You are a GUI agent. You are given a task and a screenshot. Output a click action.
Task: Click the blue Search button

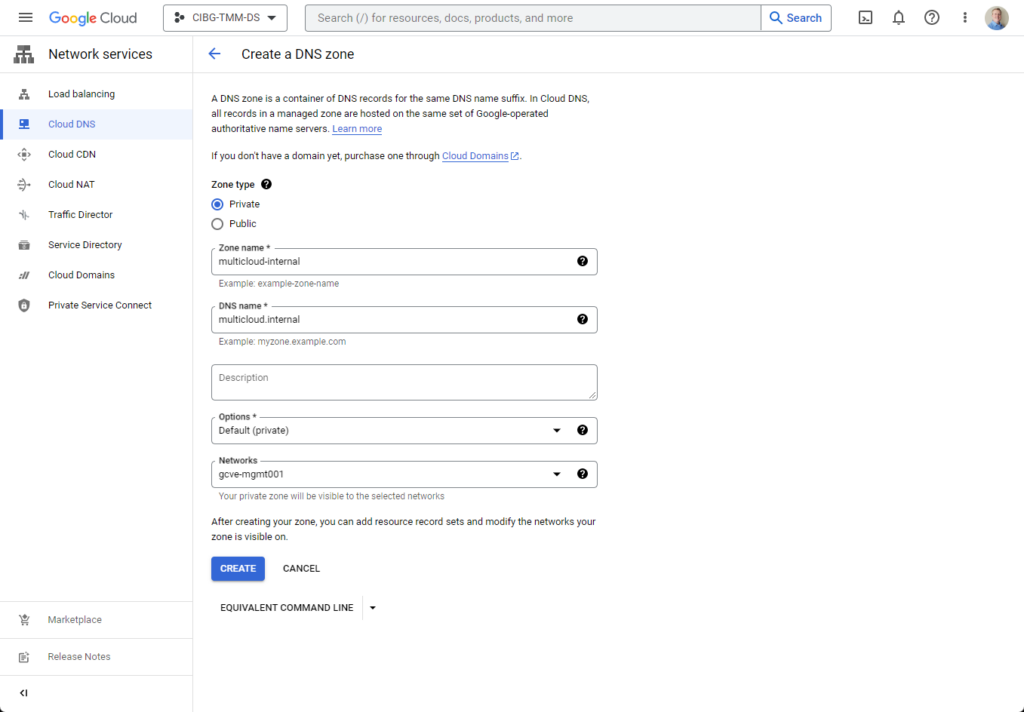click(x=796, y=18)
